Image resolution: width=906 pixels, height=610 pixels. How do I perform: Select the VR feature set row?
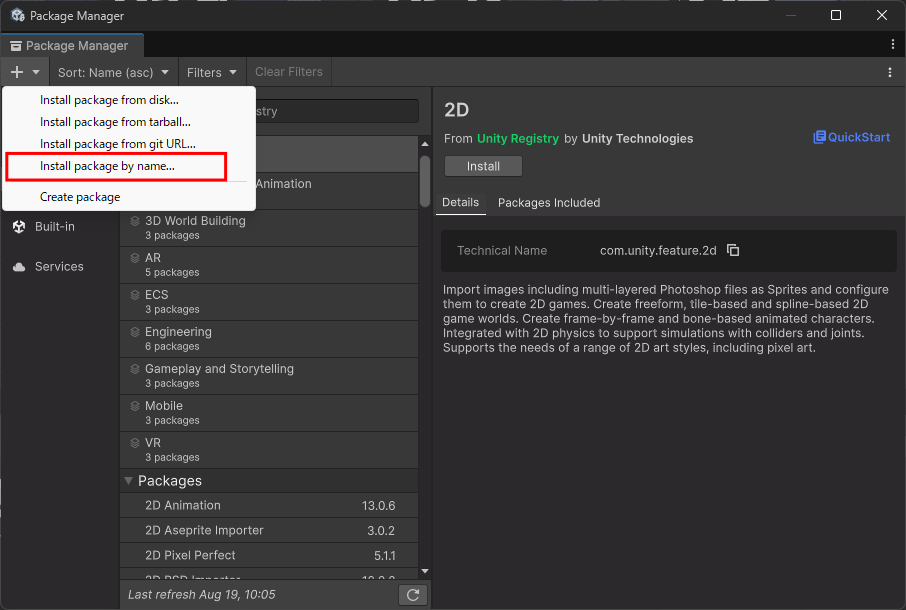click(269, 449)
